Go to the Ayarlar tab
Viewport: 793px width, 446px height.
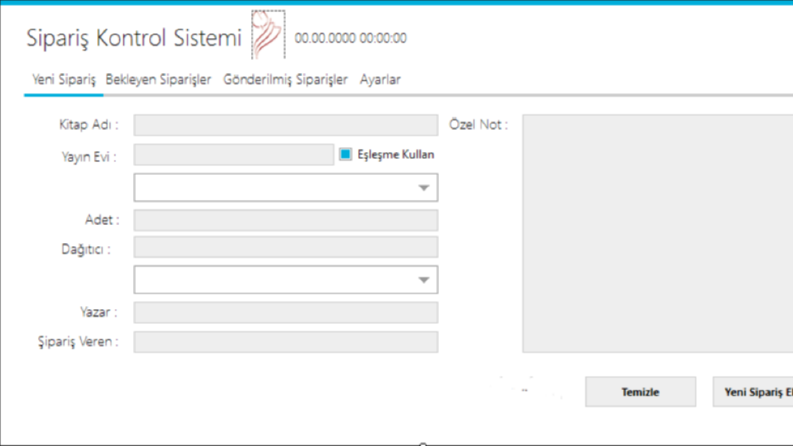pos(380,79)
